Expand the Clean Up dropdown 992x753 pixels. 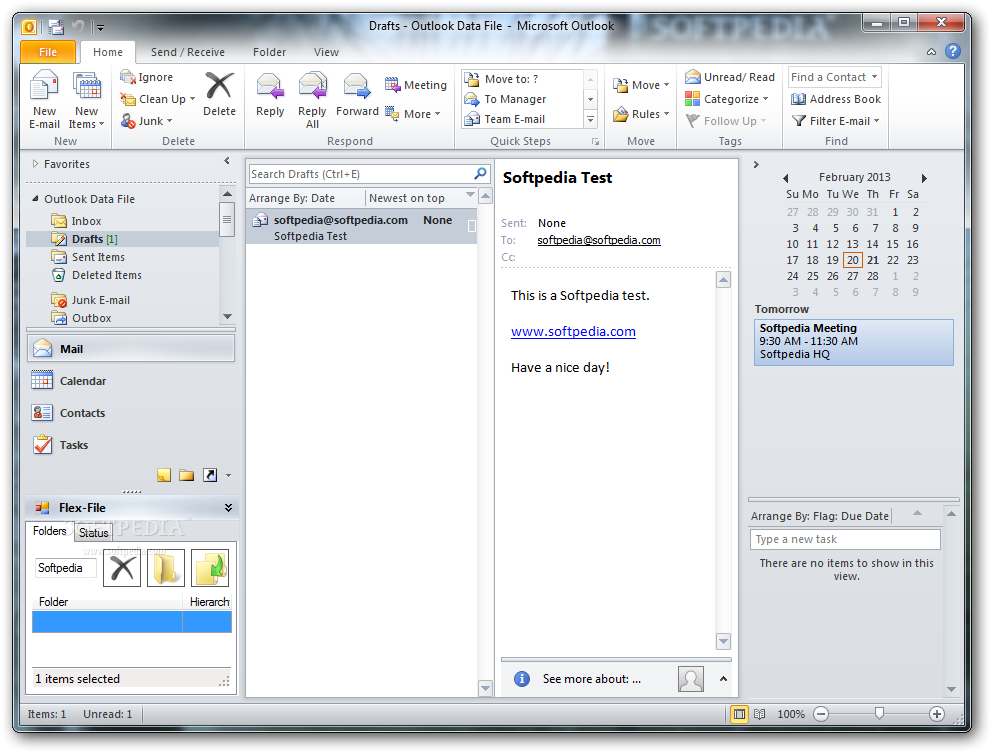point(192,99)
